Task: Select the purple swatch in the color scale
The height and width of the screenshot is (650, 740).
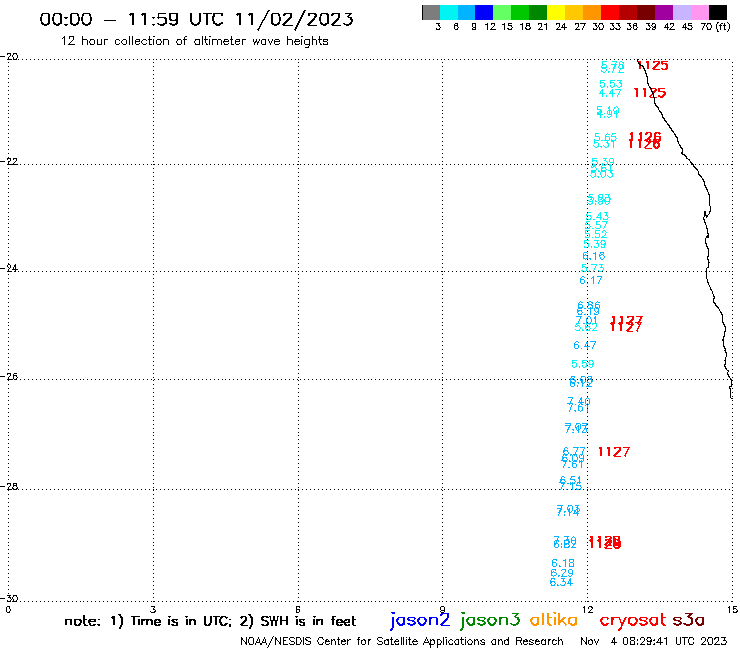Action: 664,12
